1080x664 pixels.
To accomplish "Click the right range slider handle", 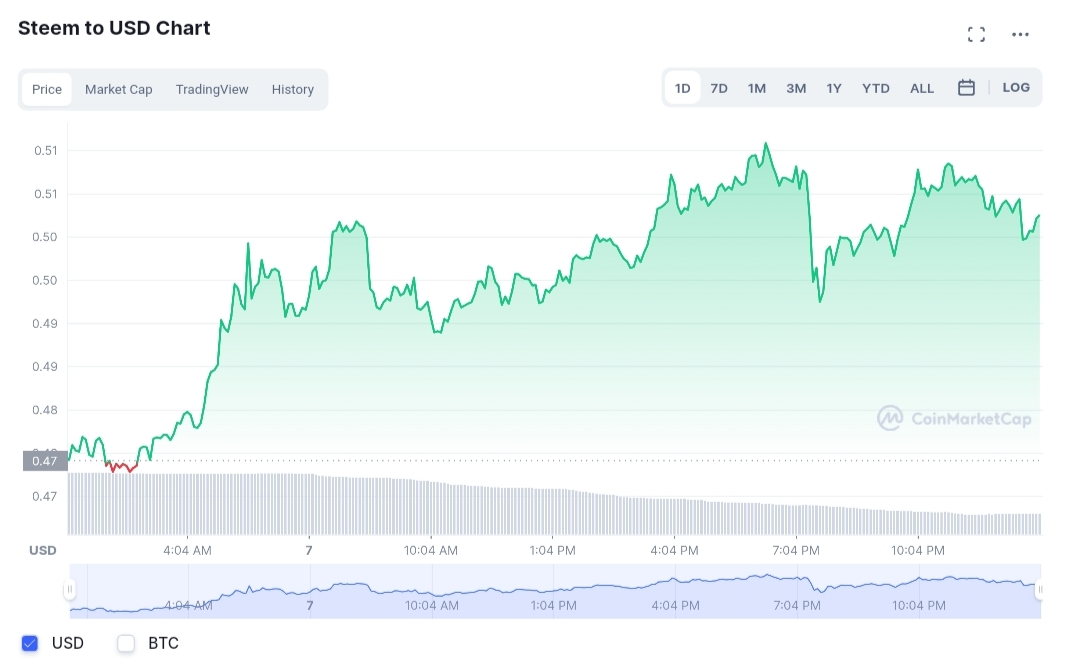I will click(x=1039, y=590).
